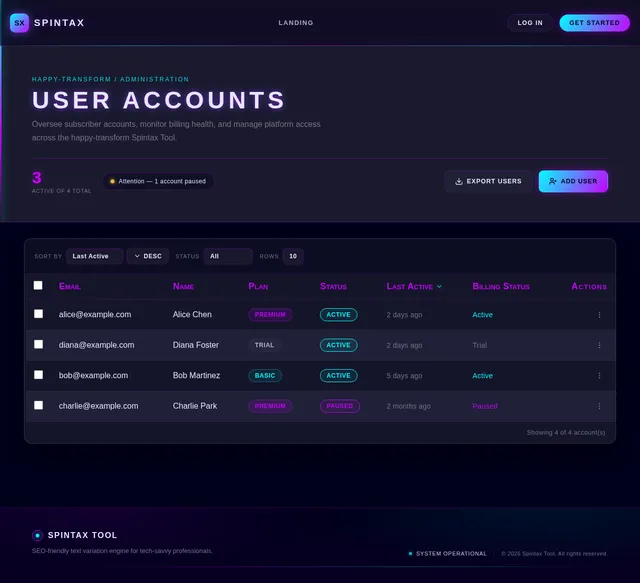
Task: Click the 'Showing 4 of 4 account(s)' text
Action: point(566,432)
